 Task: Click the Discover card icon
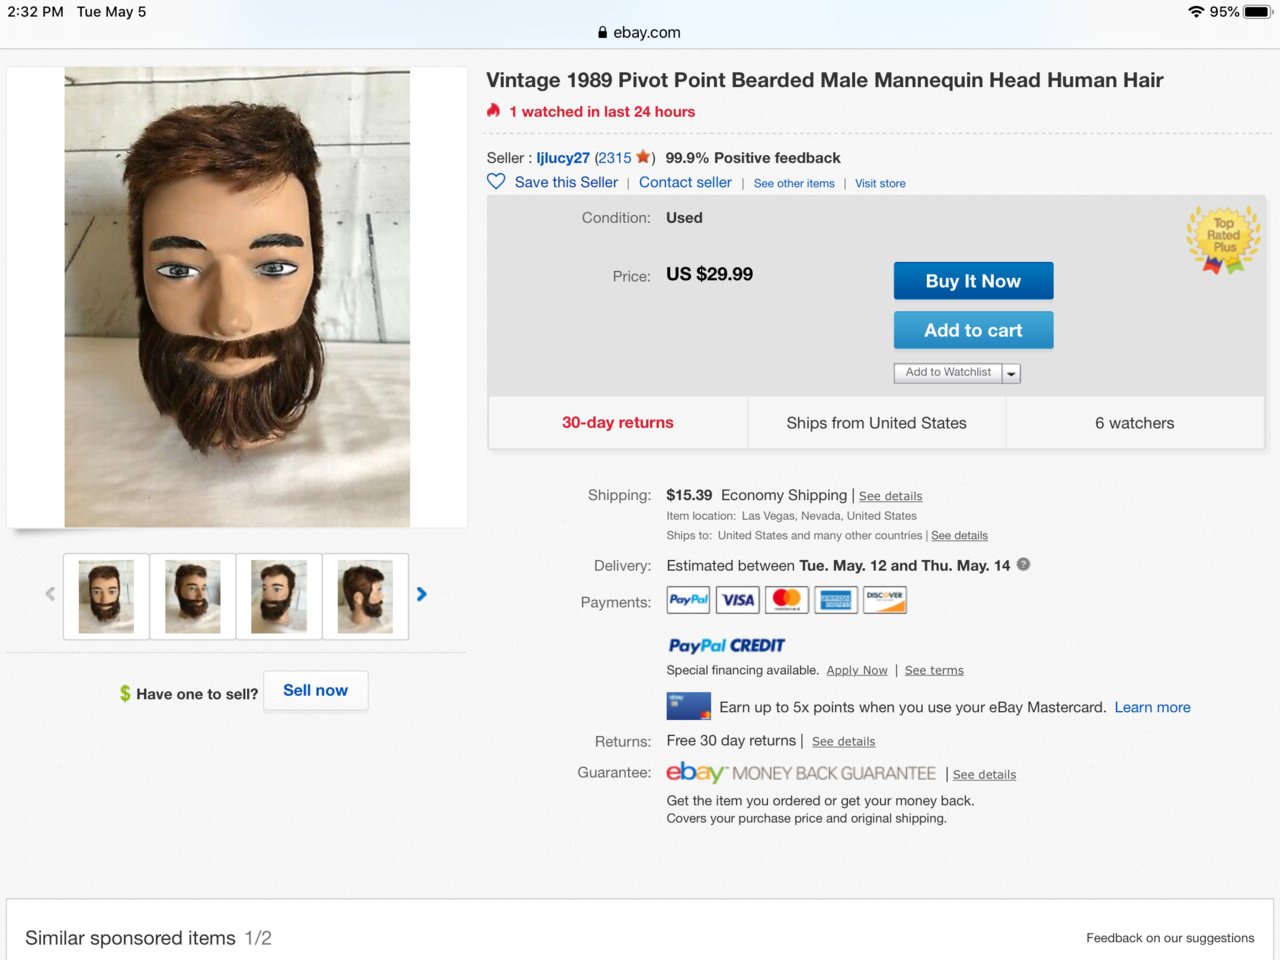(x=885, y=600)
